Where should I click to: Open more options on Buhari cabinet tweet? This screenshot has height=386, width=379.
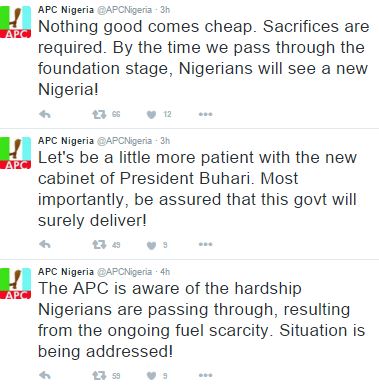click(x=205, y=244)
